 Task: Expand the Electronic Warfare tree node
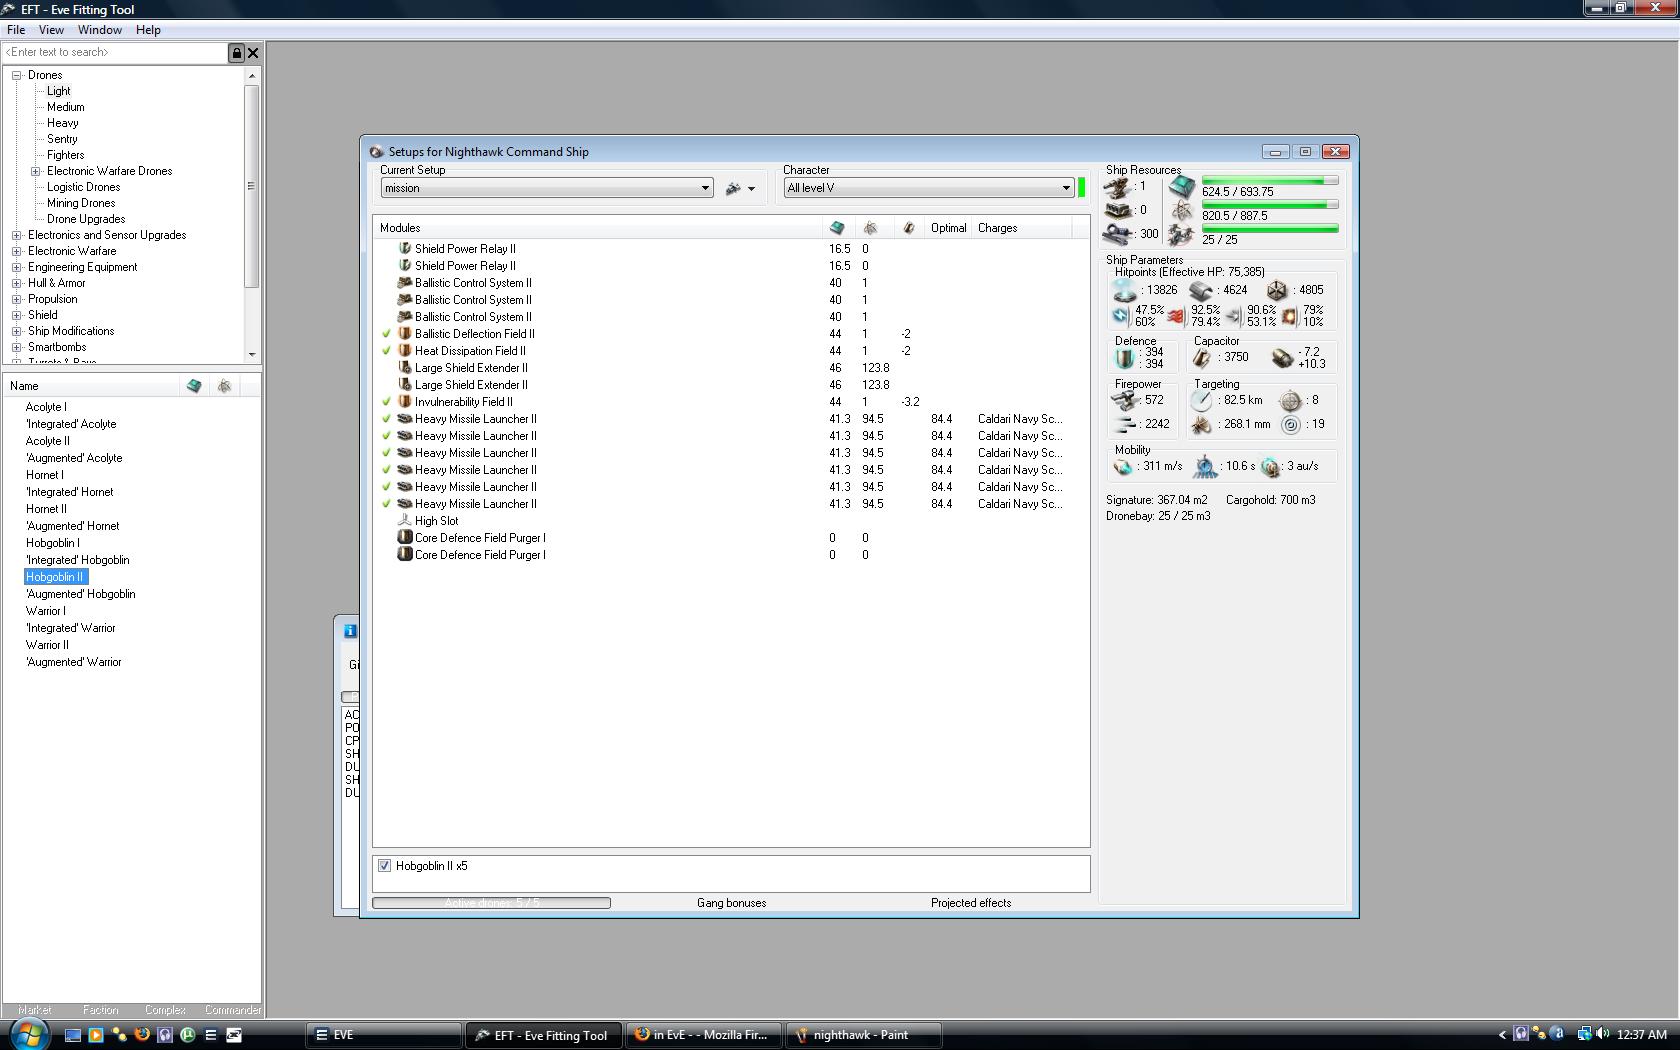(17, 251)
